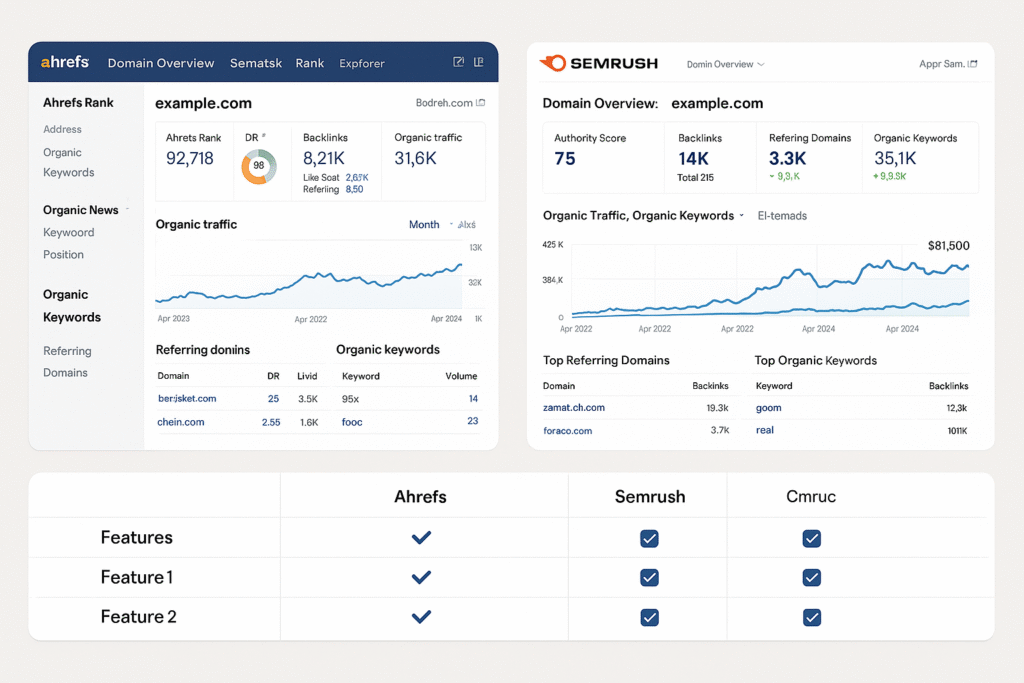Click Ahrefs checkmark in Feature 2 row
The height and width of the screenshot is (683, 1024).
tap(421, 616)
